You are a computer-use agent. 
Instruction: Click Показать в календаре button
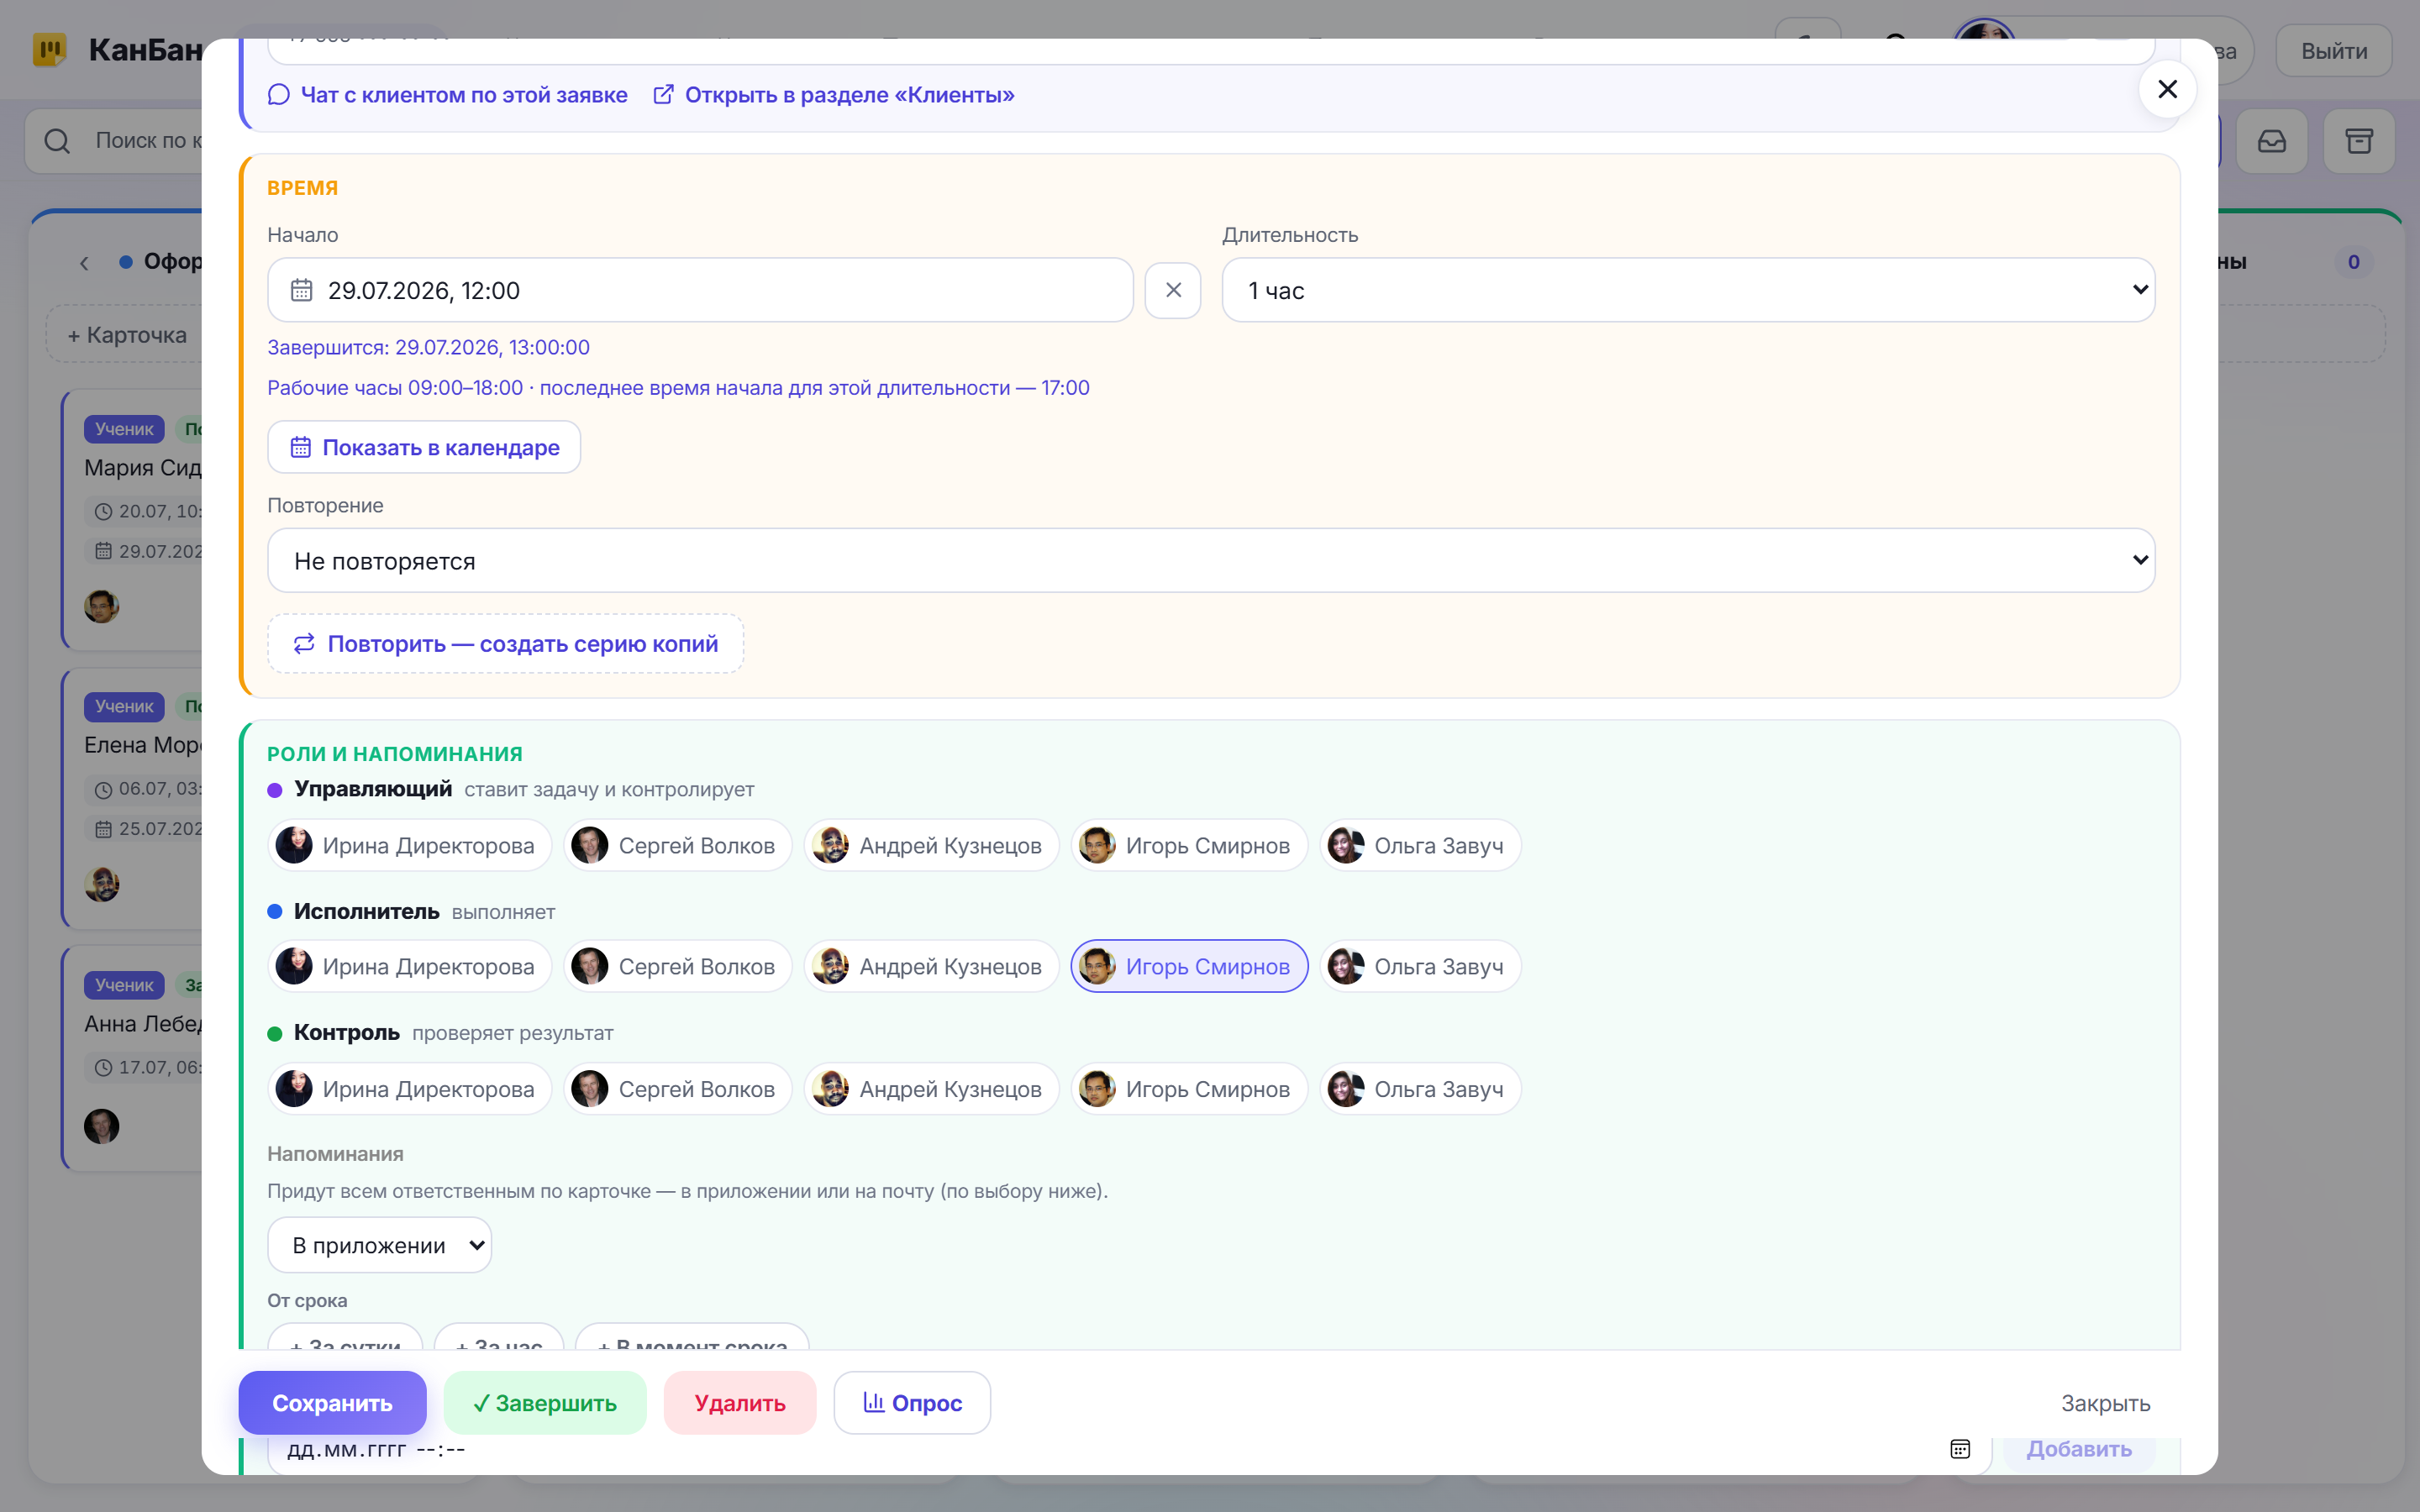(x=424, y=447)
